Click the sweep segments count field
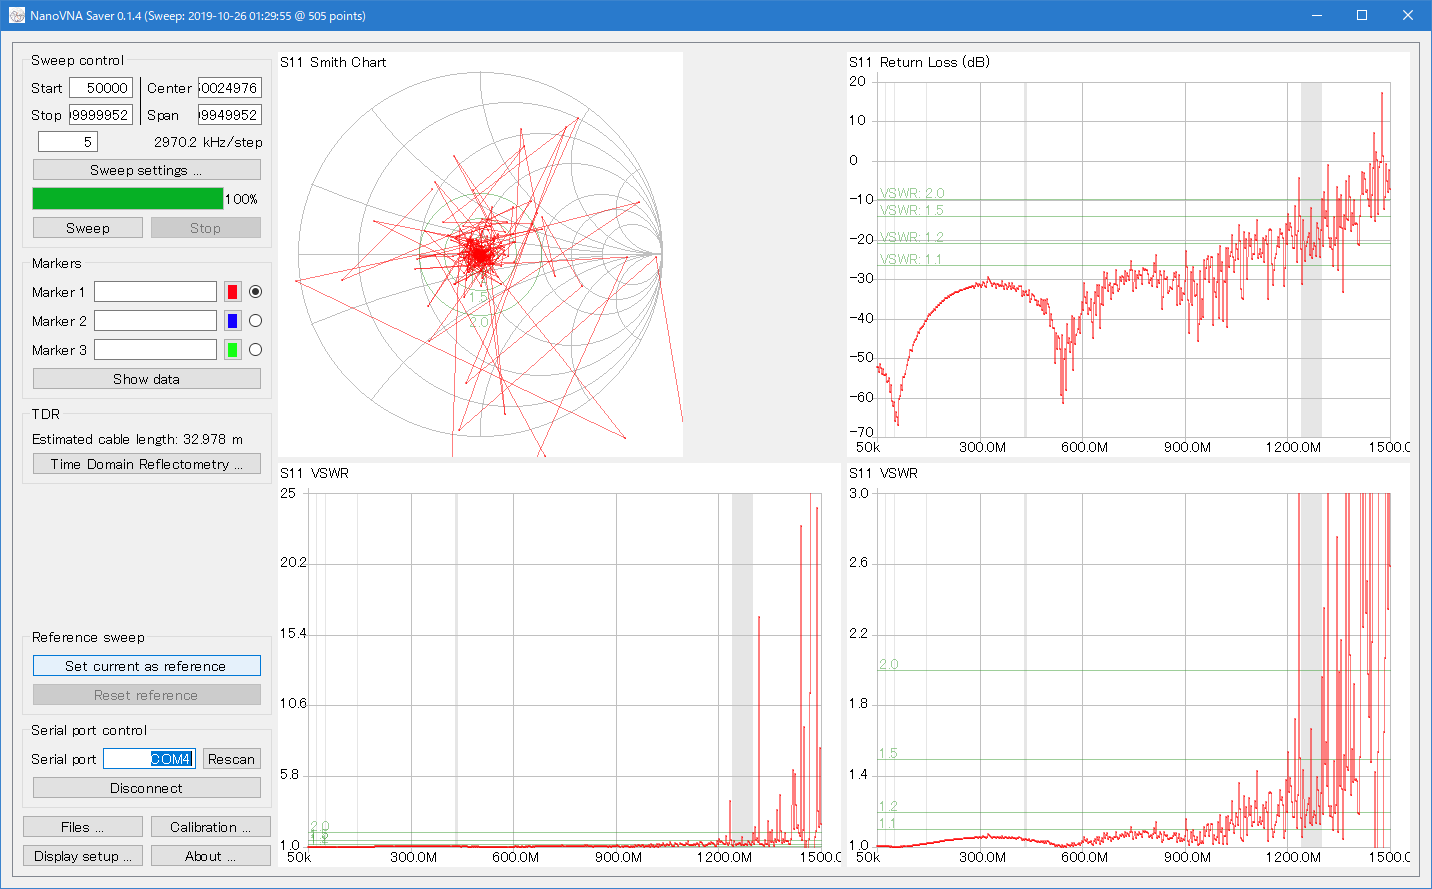The width and height of the screenshot is (1432, 889). 68,142
